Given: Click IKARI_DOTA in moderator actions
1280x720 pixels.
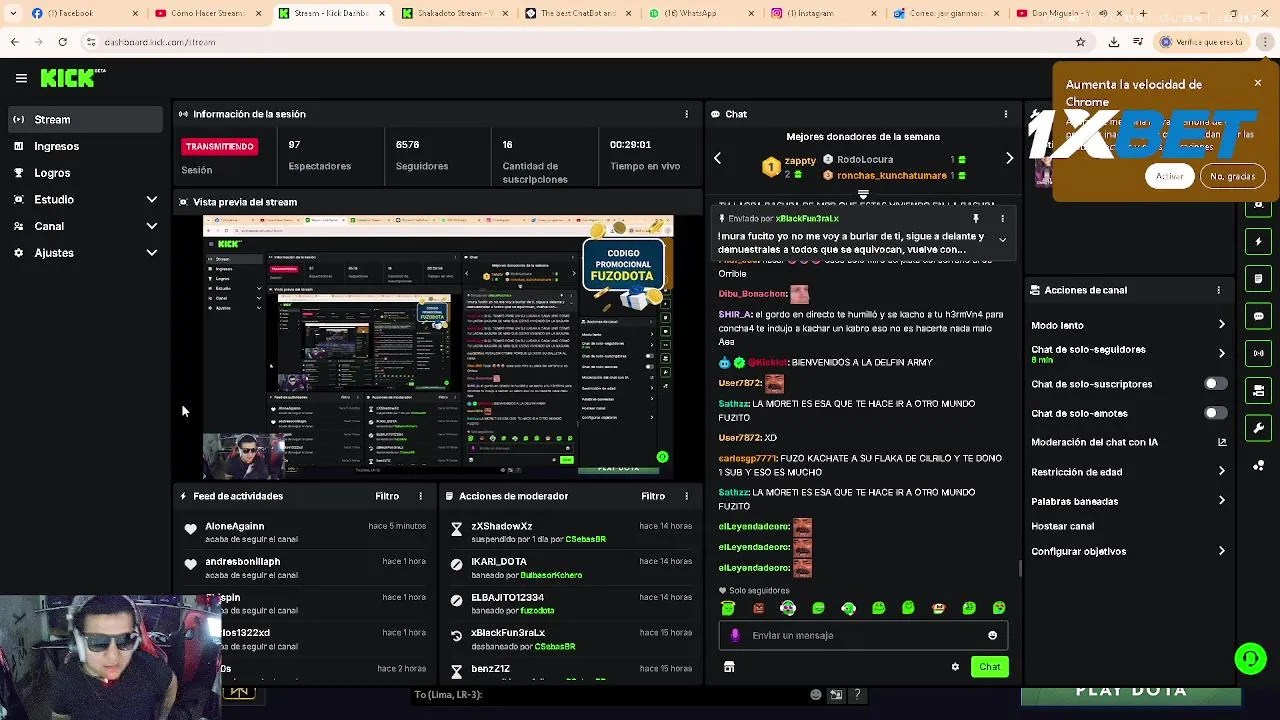Looking at the screenshot, I should click(499, 562).
